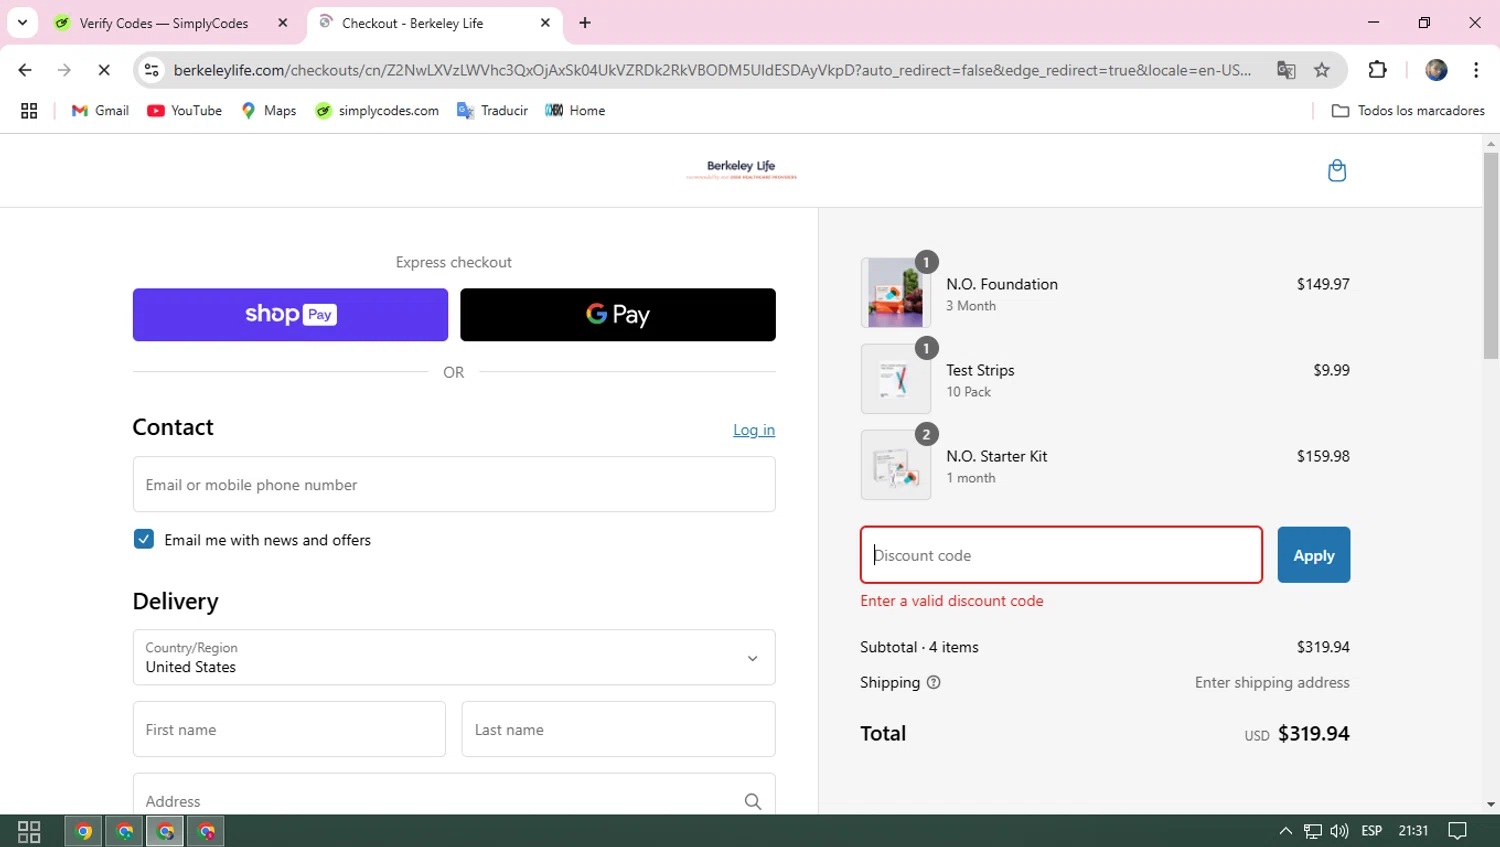
Task: Close the Verify Codes SimplyCodes tab
Action: point(283,23)
